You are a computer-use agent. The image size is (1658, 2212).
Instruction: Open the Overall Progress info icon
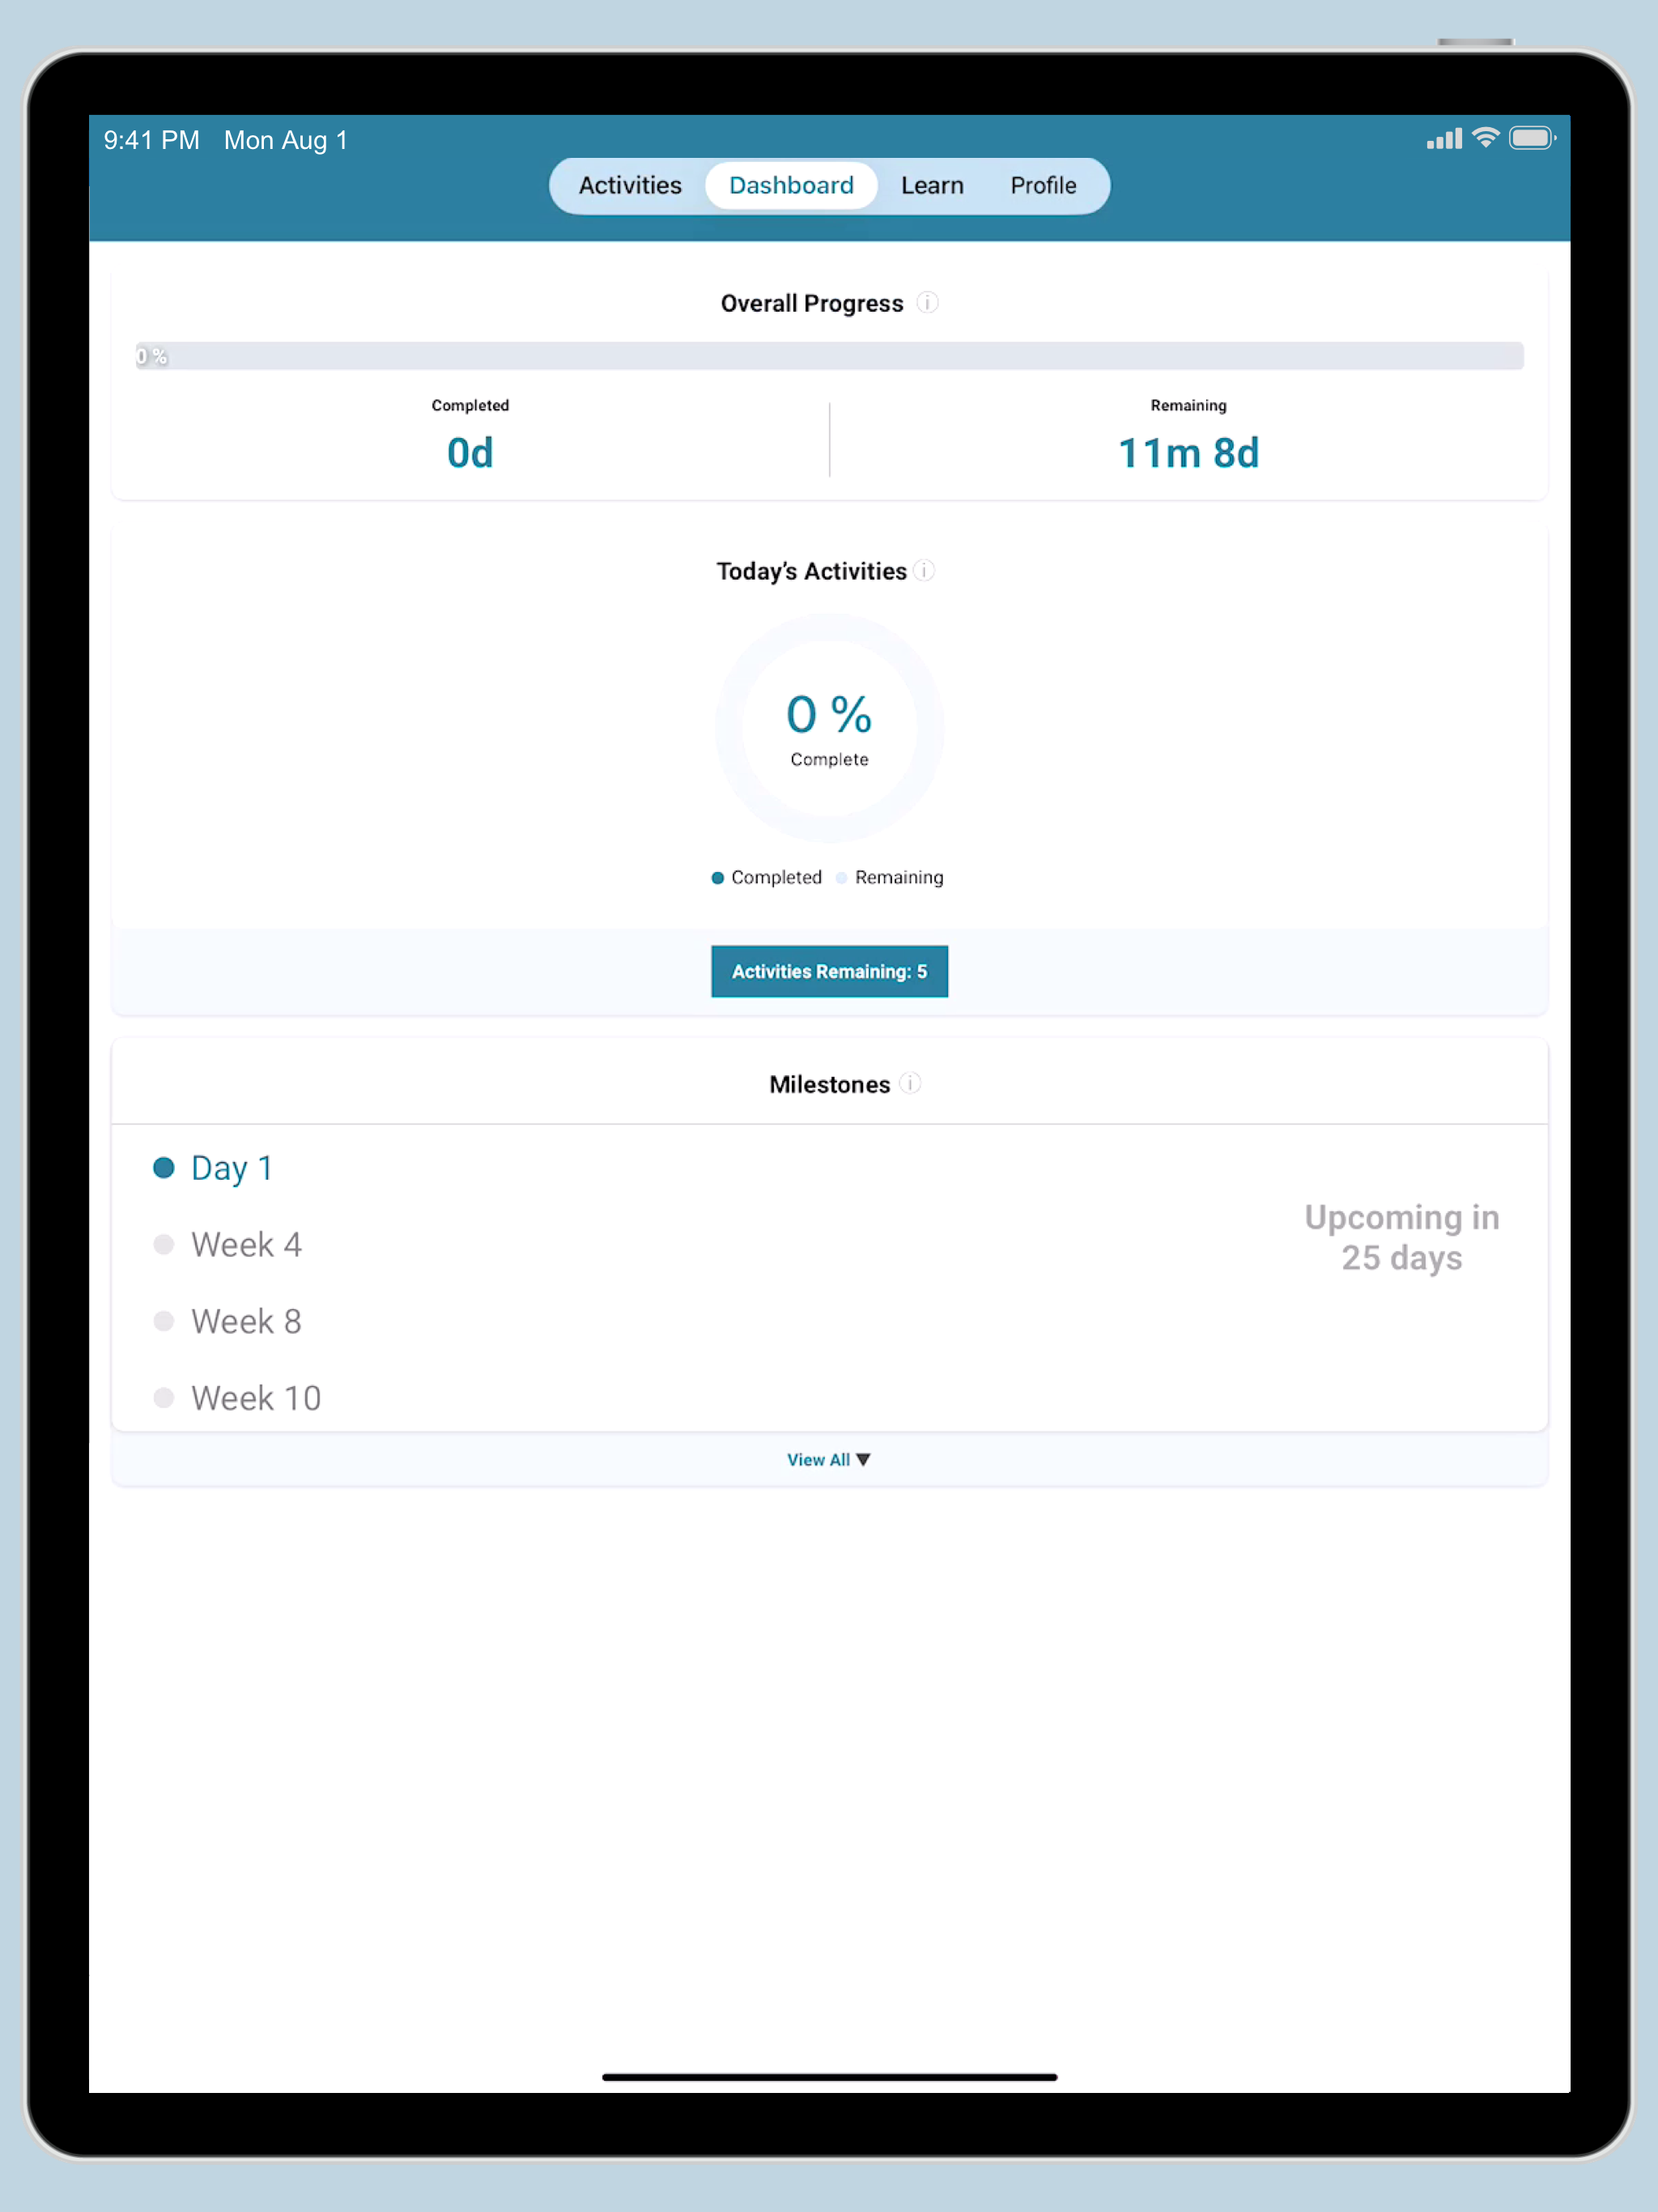point(927,302)
